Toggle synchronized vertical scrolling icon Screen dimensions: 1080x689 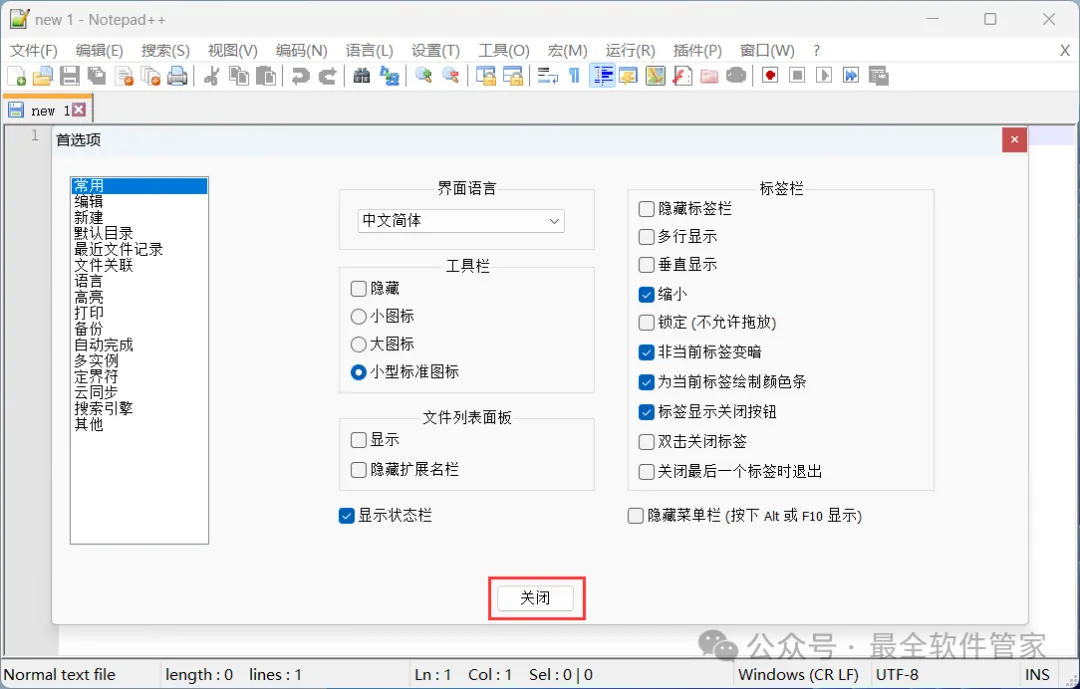pos(486,76)
